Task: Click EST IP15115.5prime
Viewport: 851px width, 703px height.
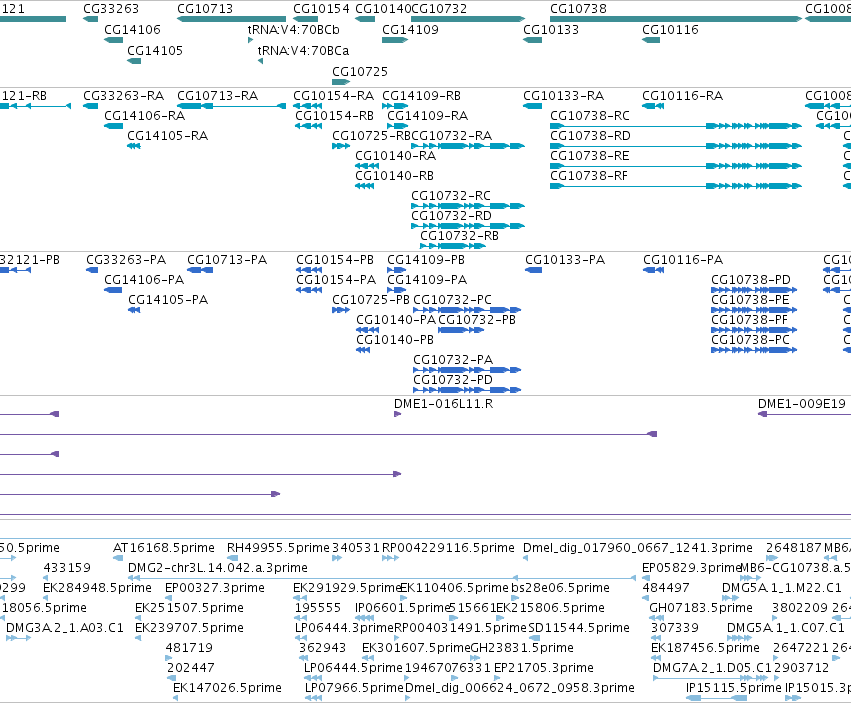Action: (x=733, y=688)
